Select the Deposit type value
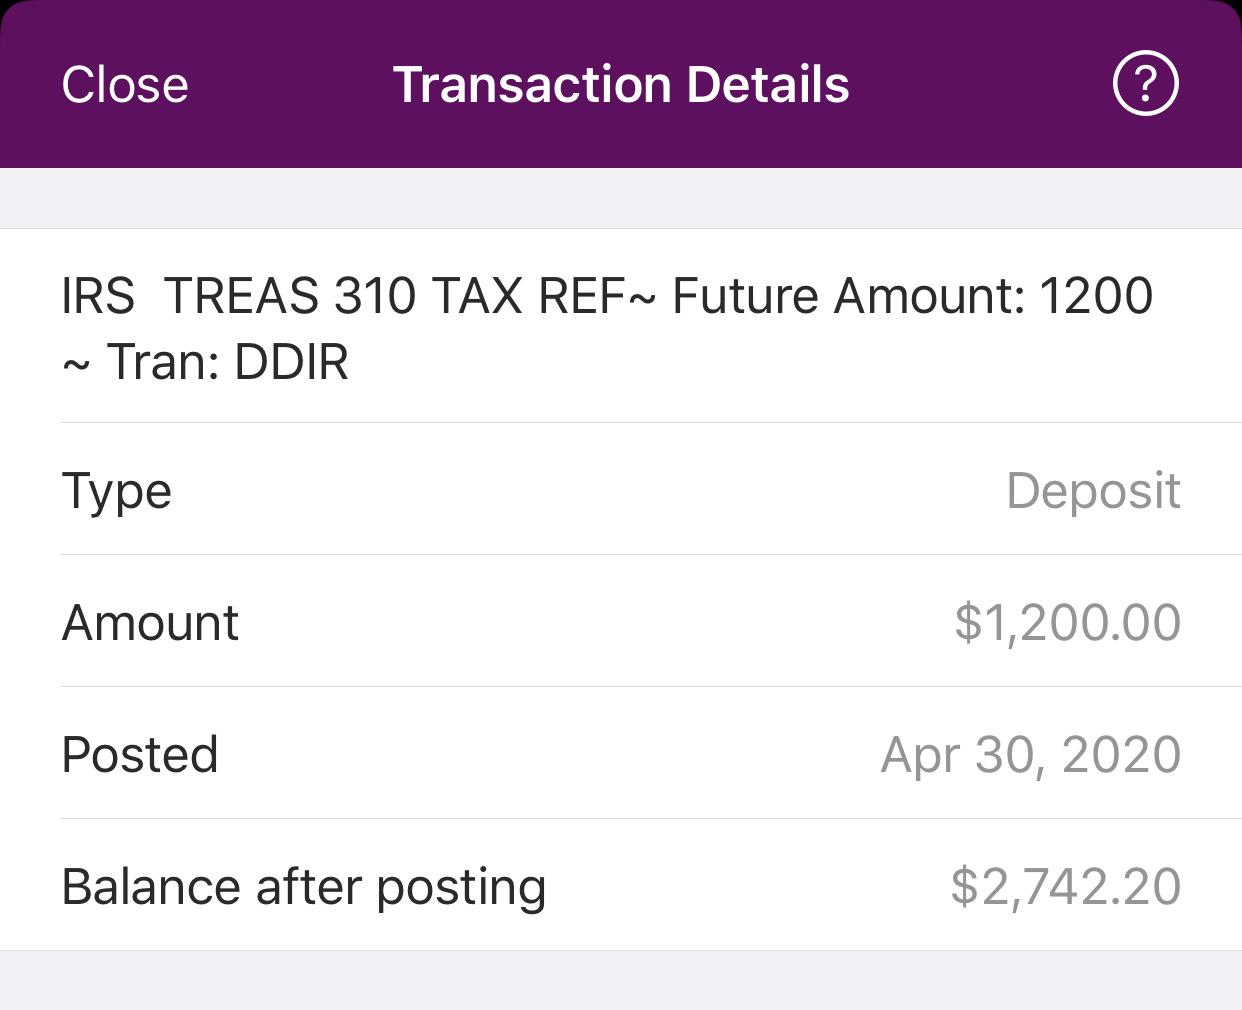Image resolution: width=1242 pixels, height=1010 pixels. tap(1093, 491)
